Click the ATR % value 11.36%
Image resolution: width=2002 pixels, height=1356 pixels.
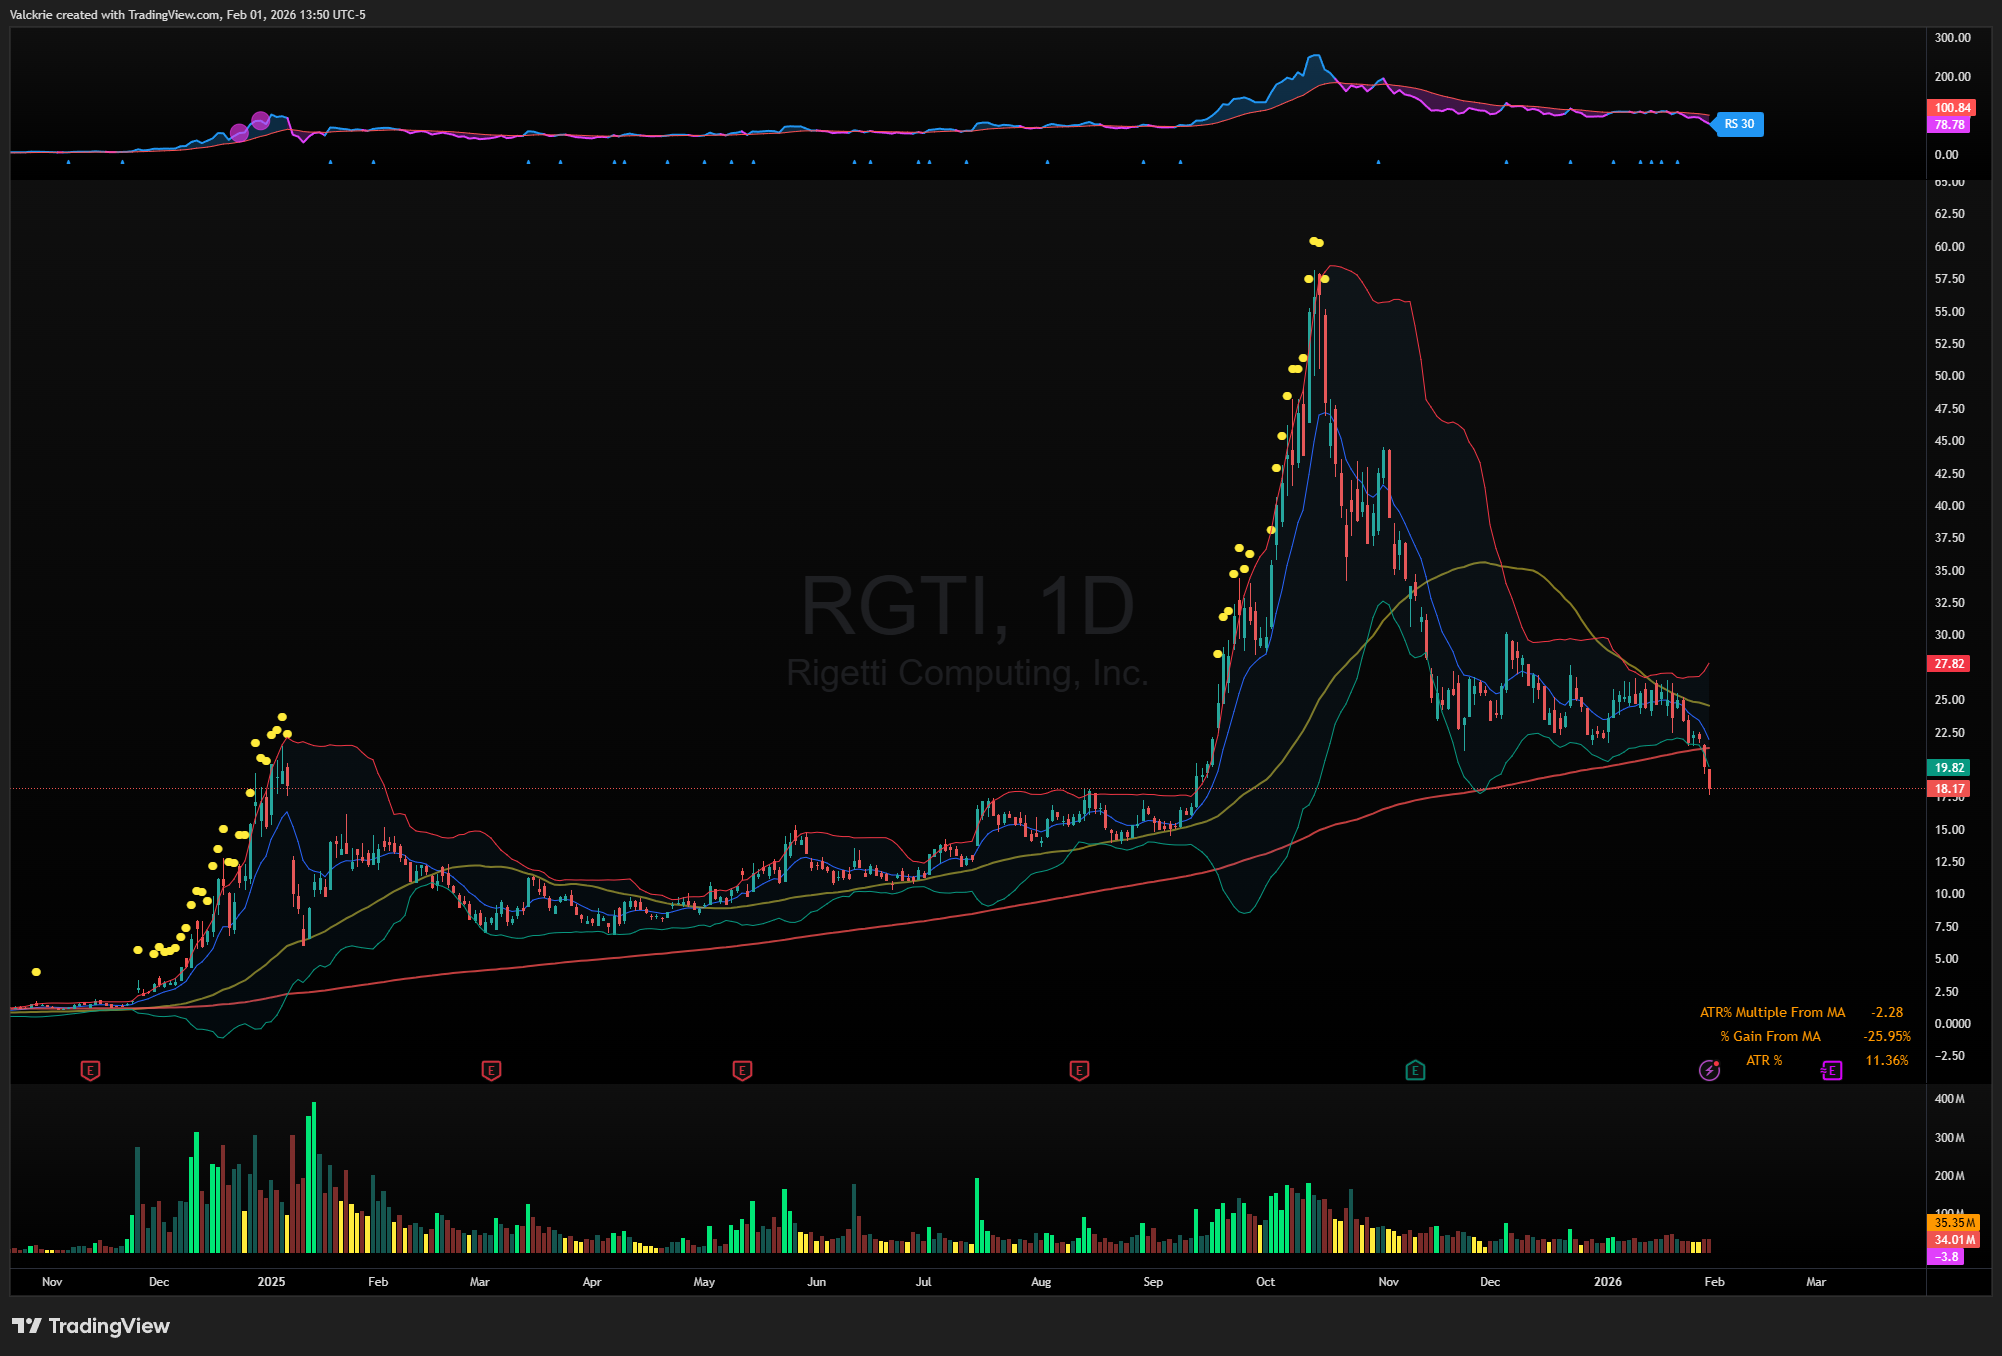1886,1061
